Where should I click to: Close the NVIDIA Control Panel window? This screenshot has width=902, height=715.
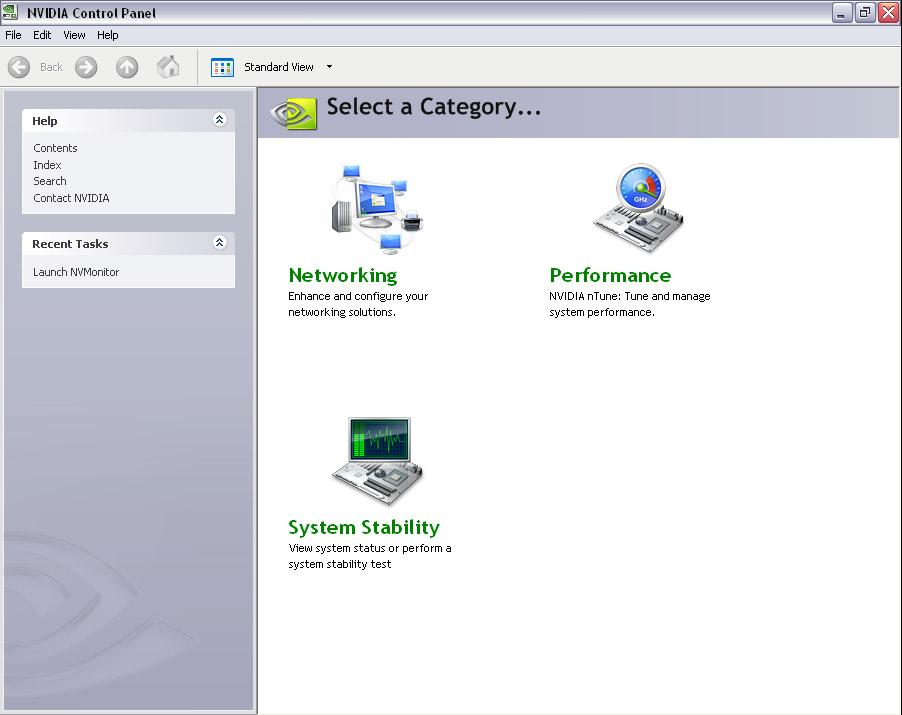click(x=888, y=13)
